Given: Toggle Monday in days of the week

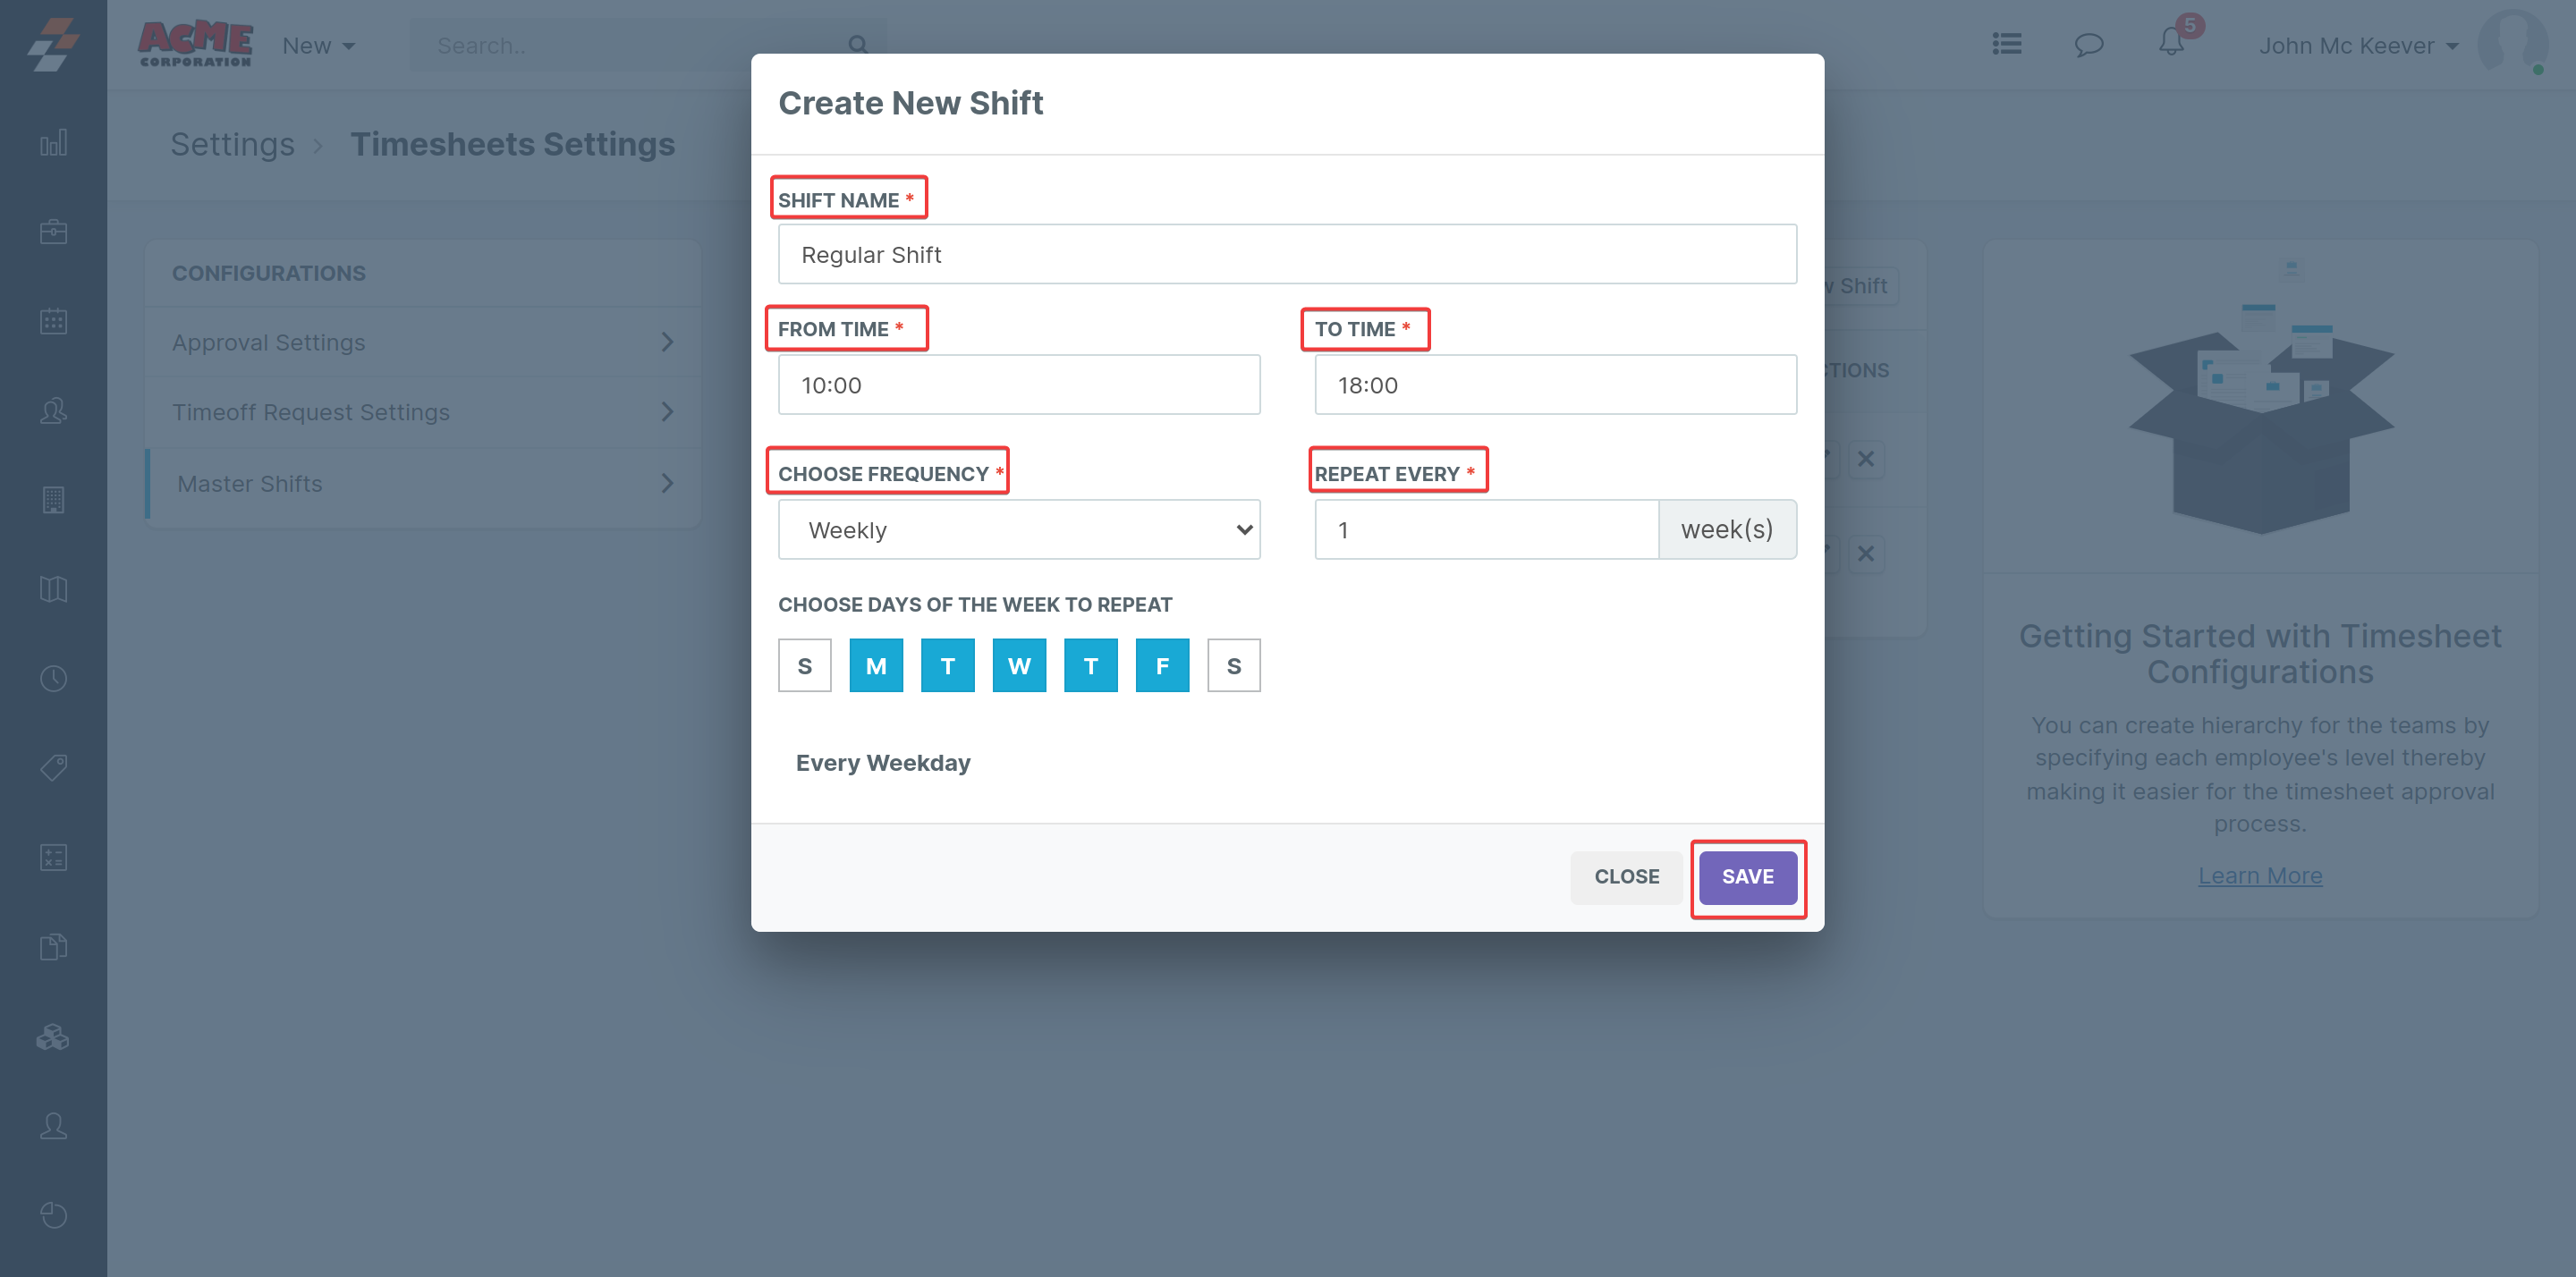Looking at the screenshot, I should [875, 666].
